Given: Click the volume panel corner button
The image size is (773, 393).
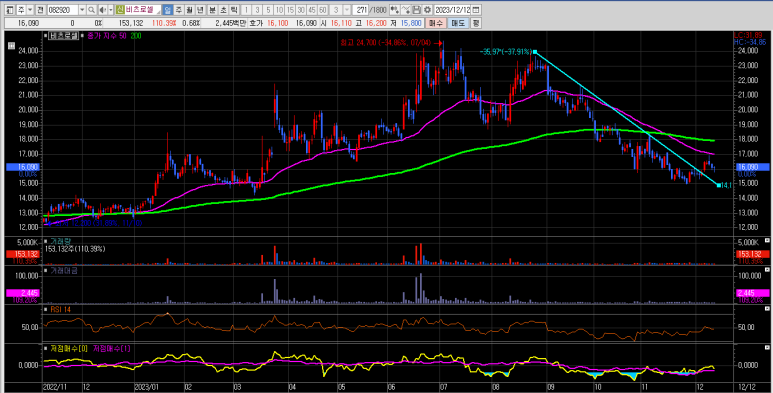Looking at the screenshot, I should (x=768, y=241).
